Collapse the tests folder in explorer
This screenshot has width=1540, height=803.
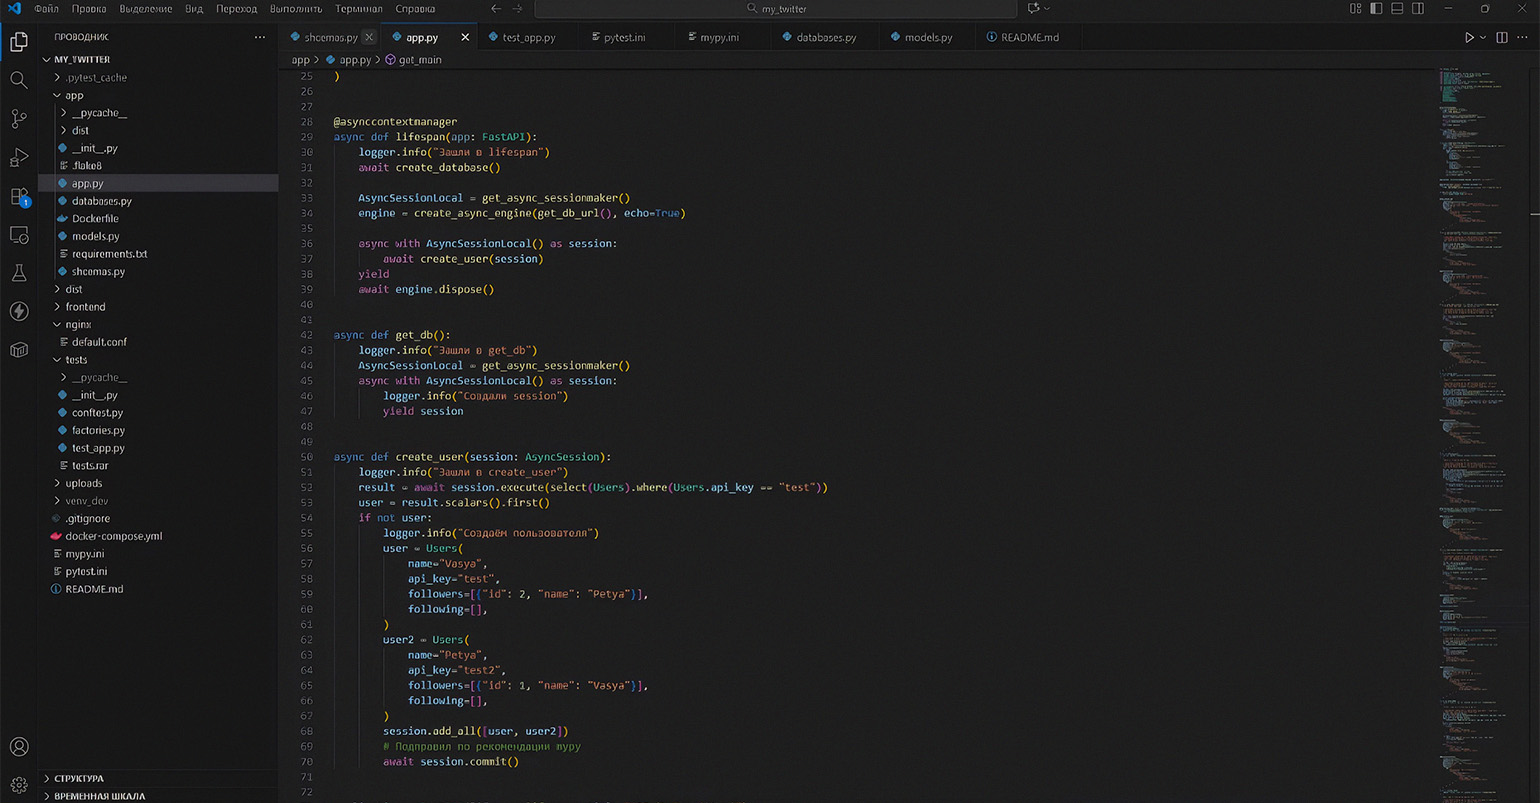[76, 360]
